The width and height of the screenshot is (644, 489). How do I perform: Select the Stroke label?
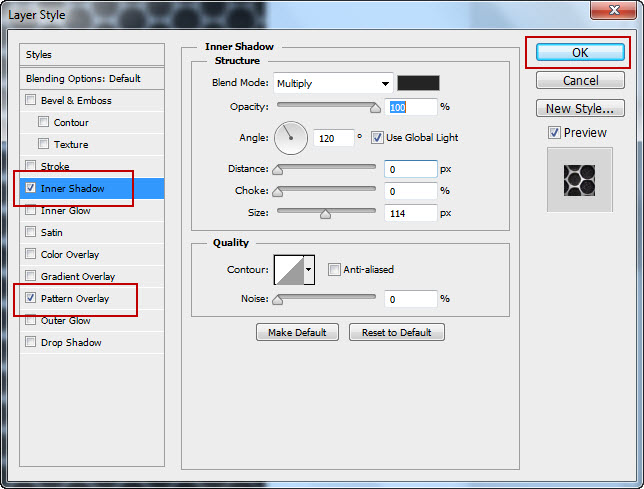(x=55, y=166)
